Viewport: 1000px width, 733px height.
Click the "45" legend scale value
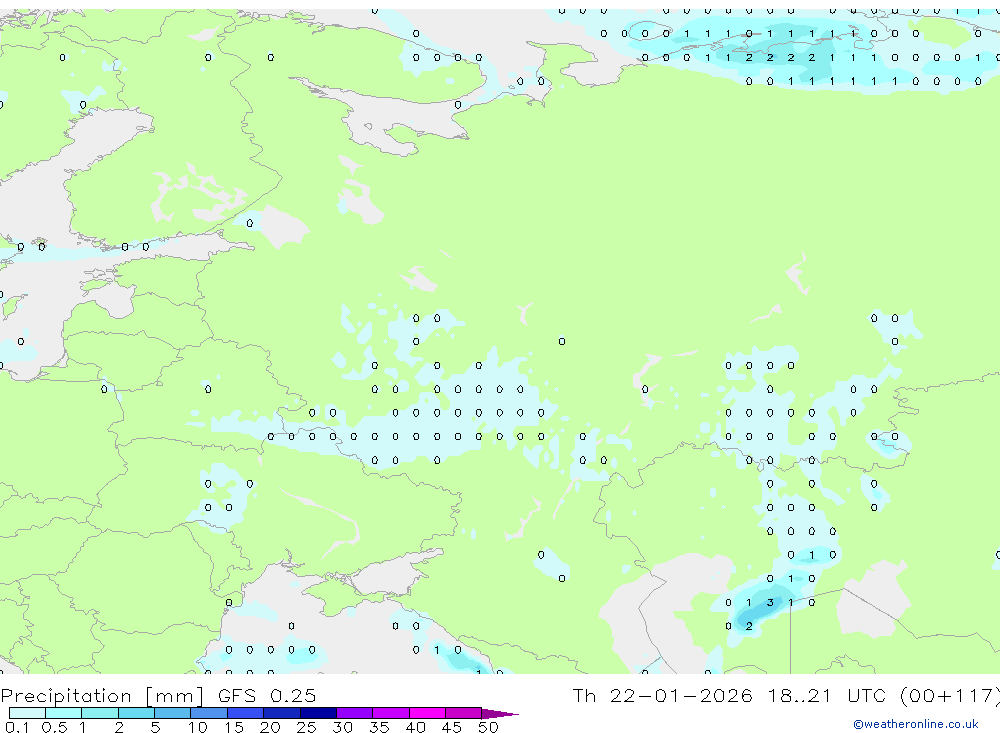tap(452, 727)
